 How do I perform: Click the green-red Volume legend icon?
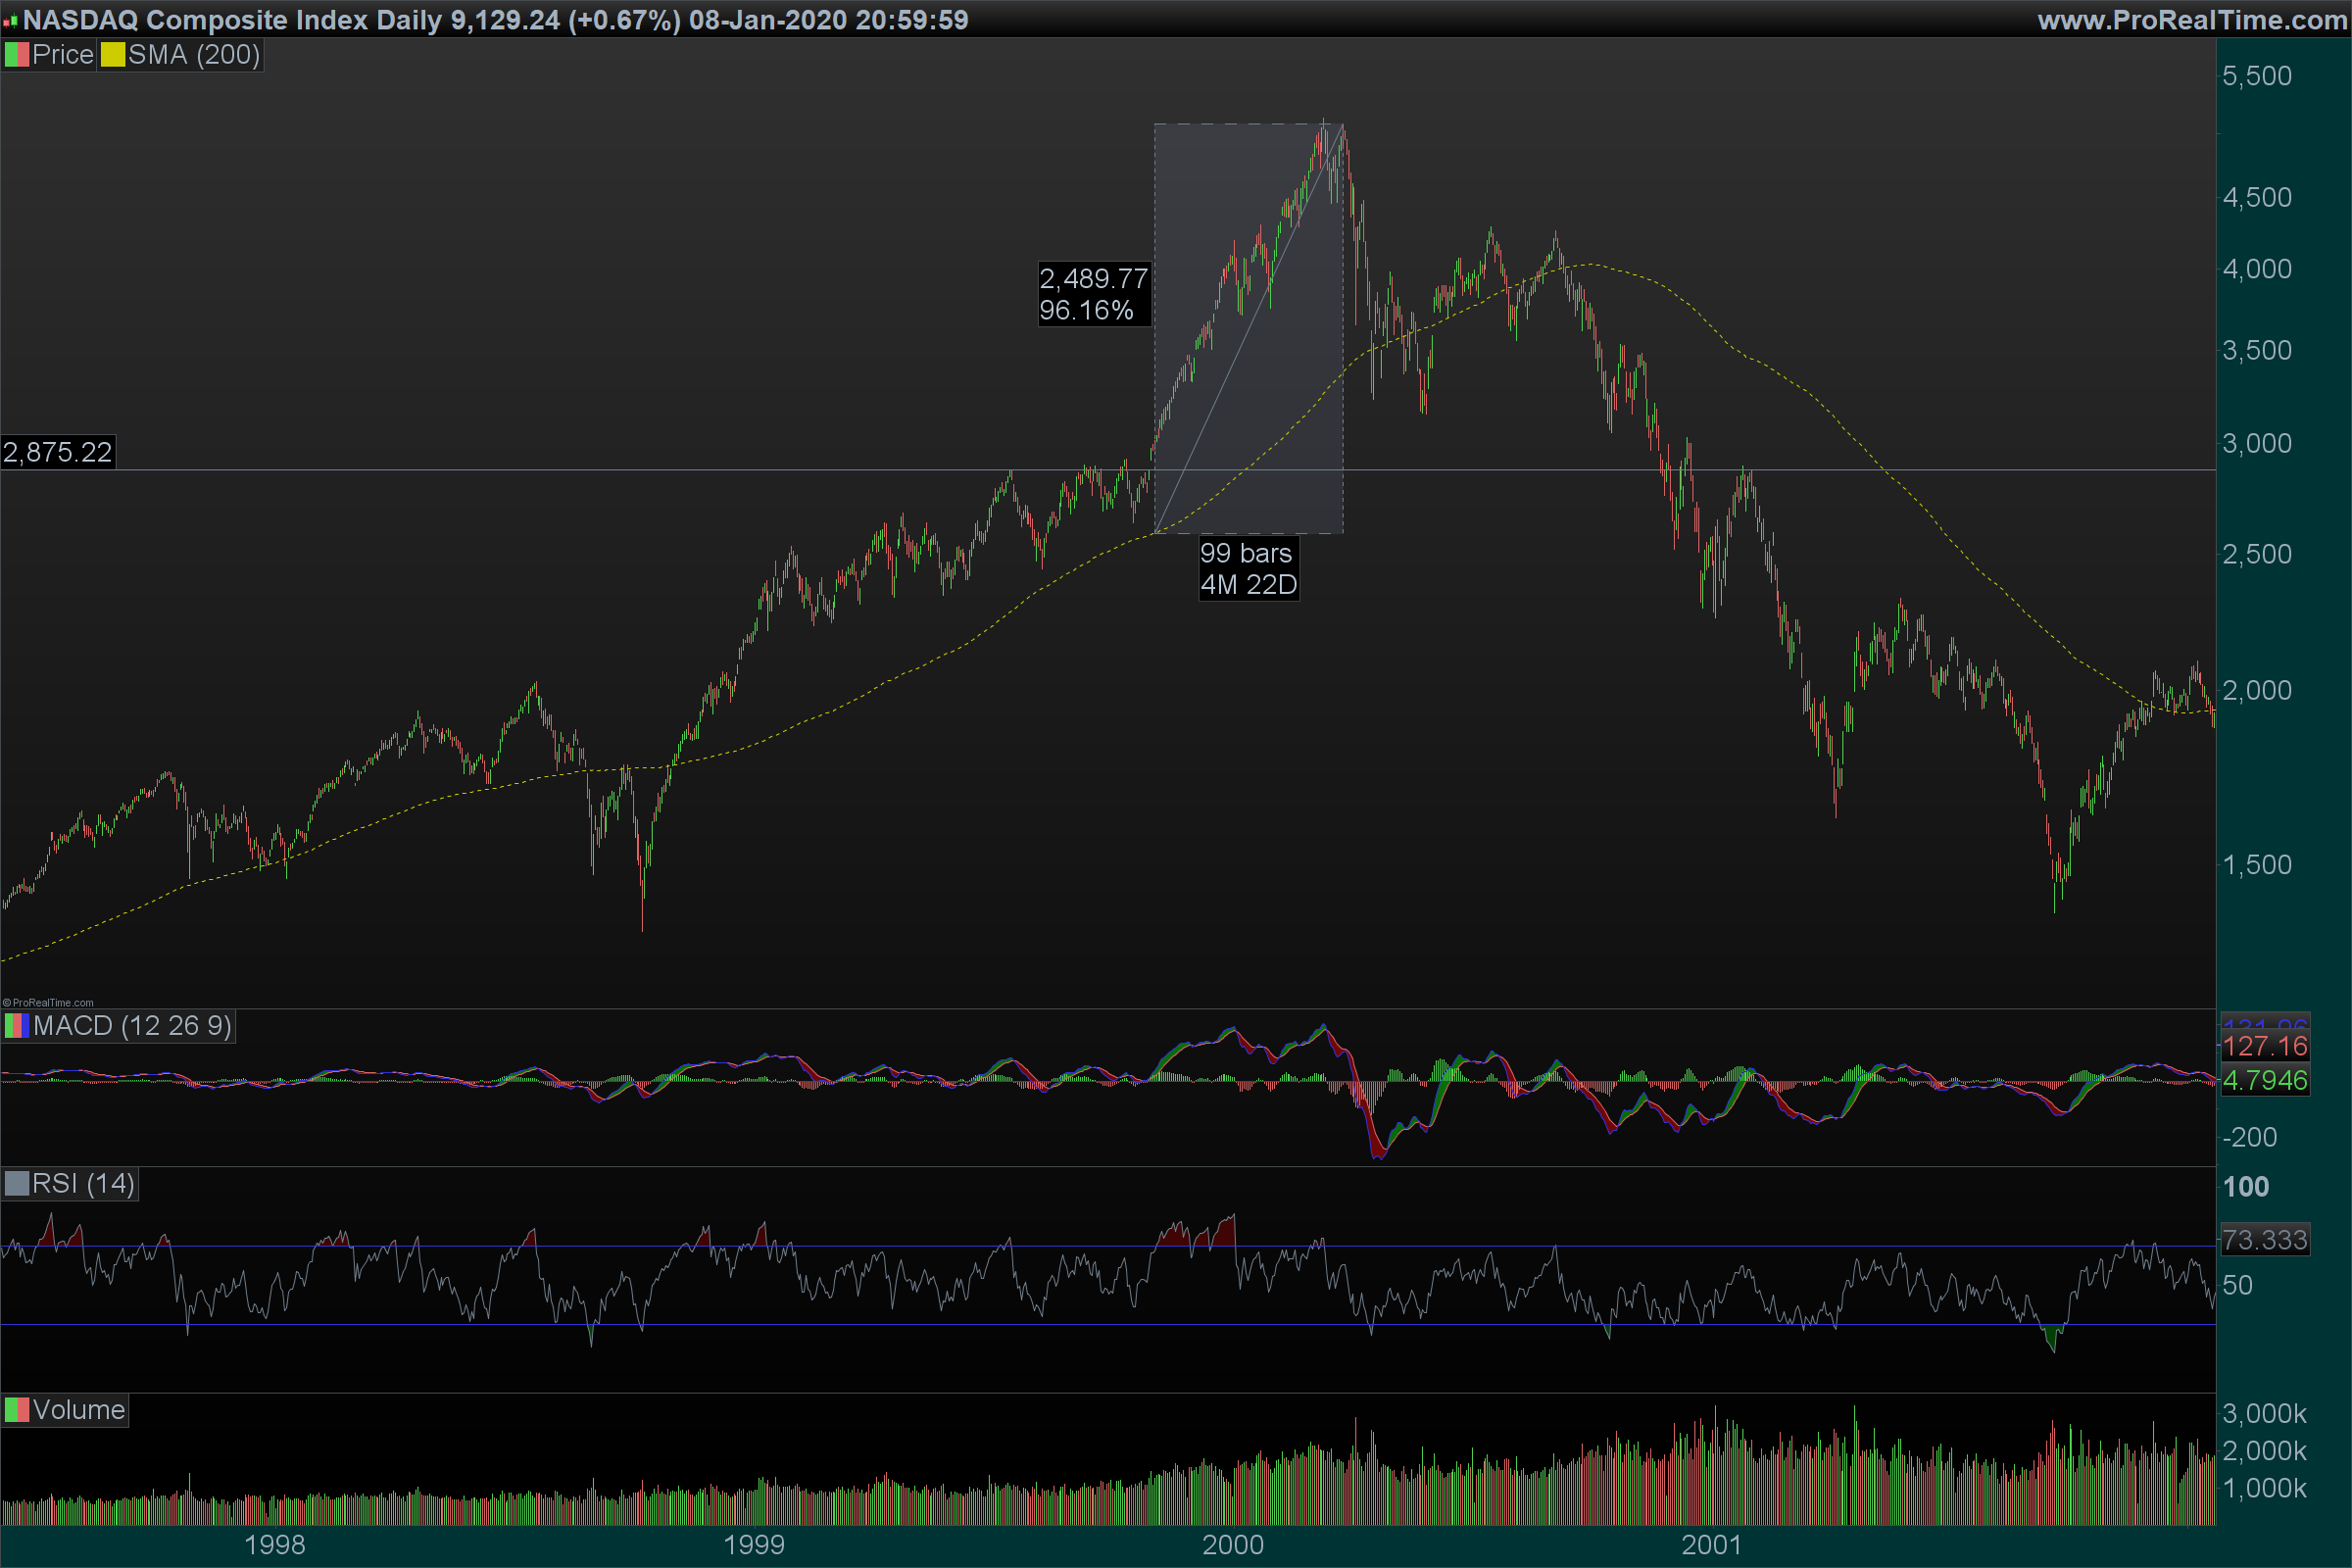coord(16,1410)
